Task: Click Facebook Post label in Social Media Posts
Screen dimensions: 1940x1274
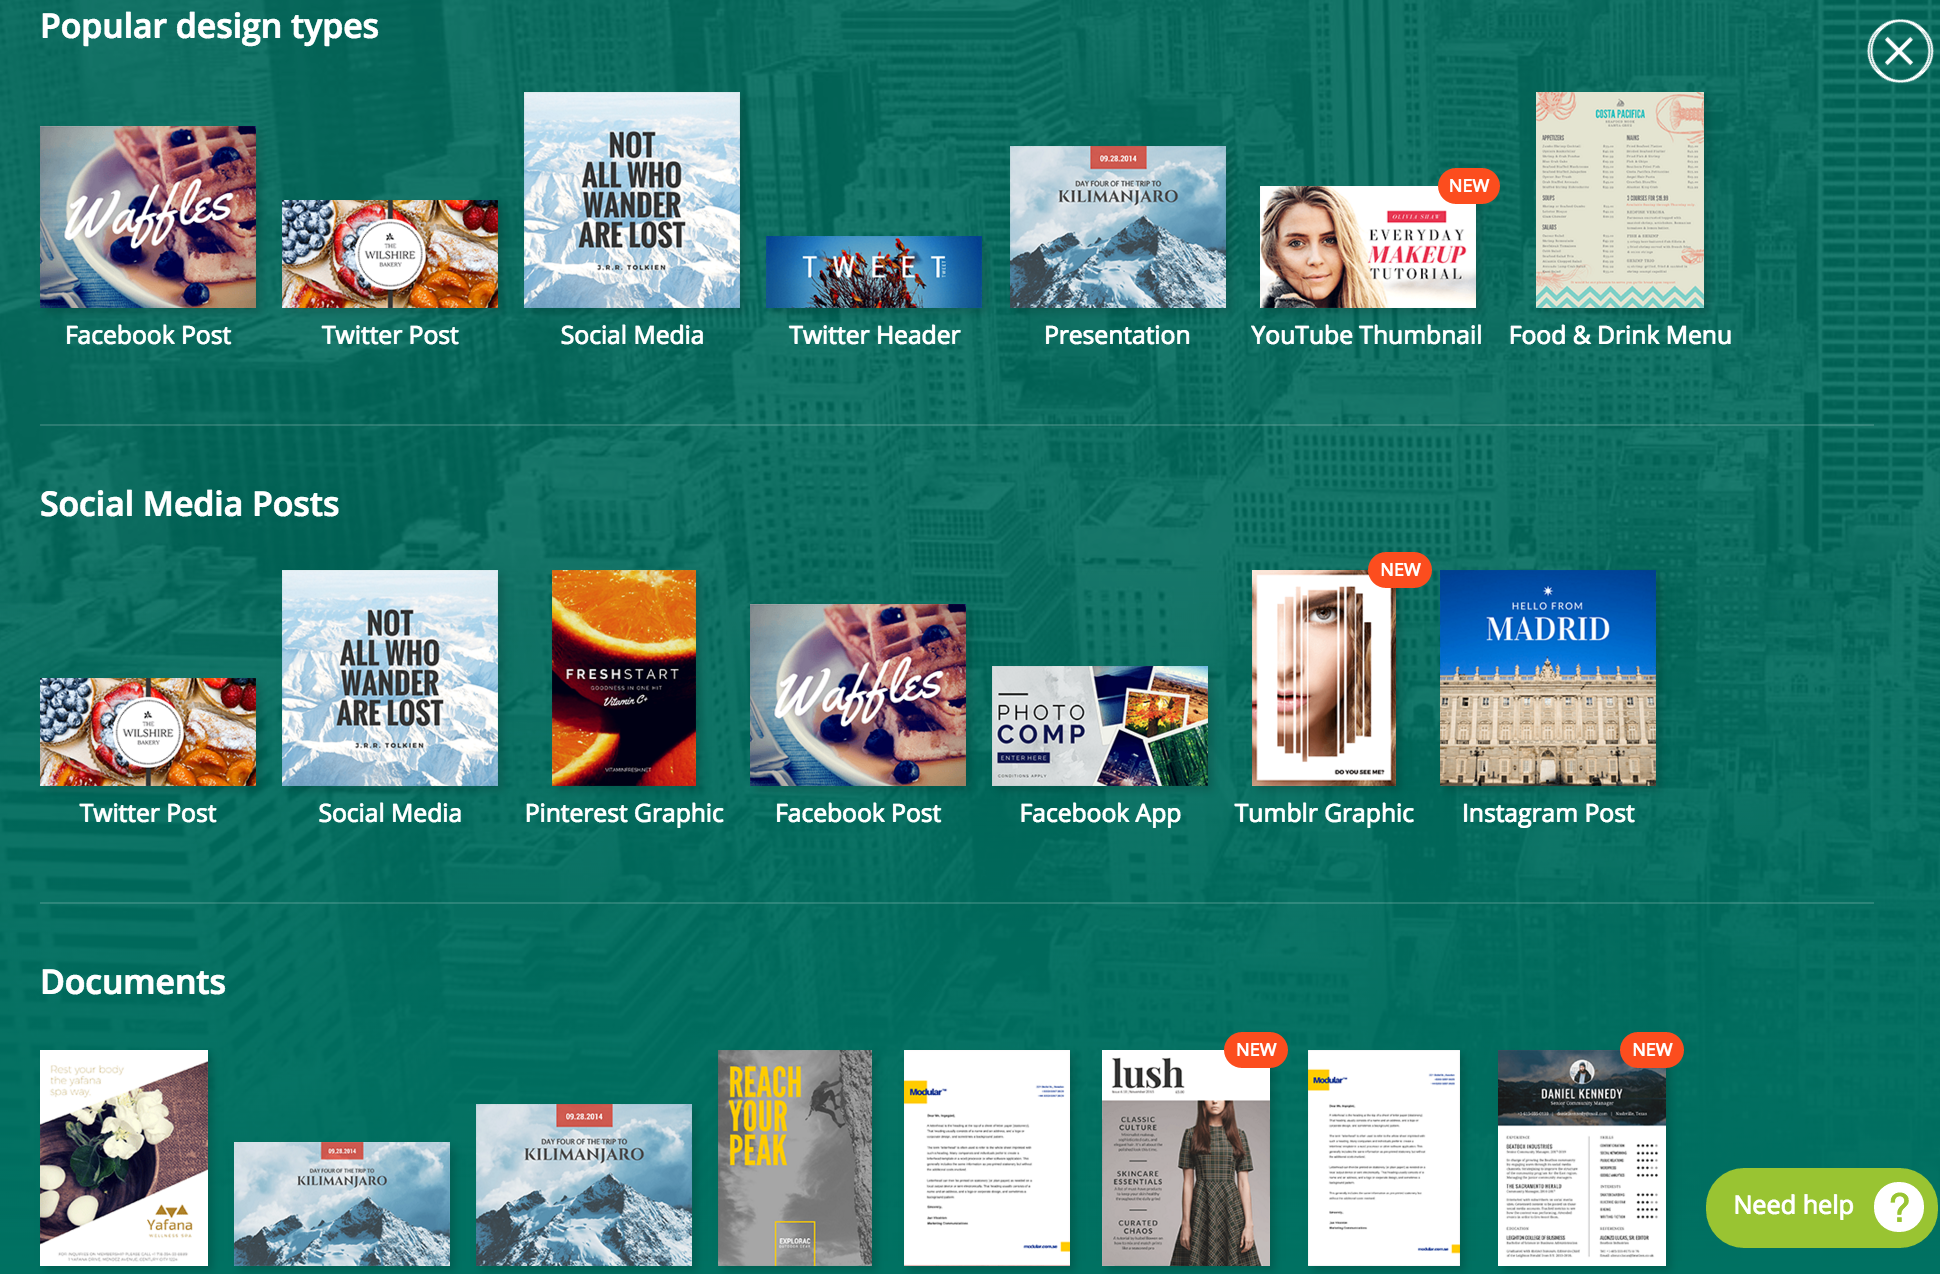Action: 858,813
